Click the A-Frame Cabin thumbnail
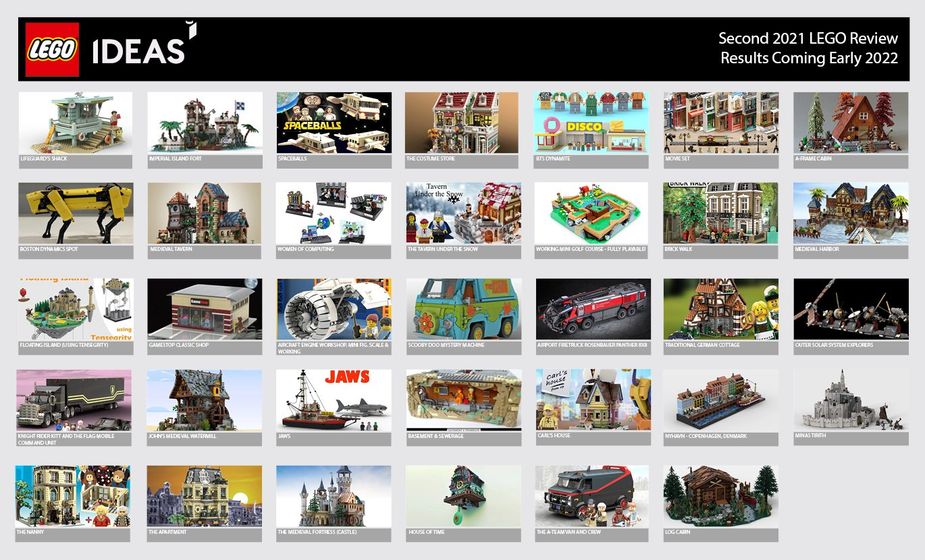Screen dimensions: 925x560 pos(850,123)
